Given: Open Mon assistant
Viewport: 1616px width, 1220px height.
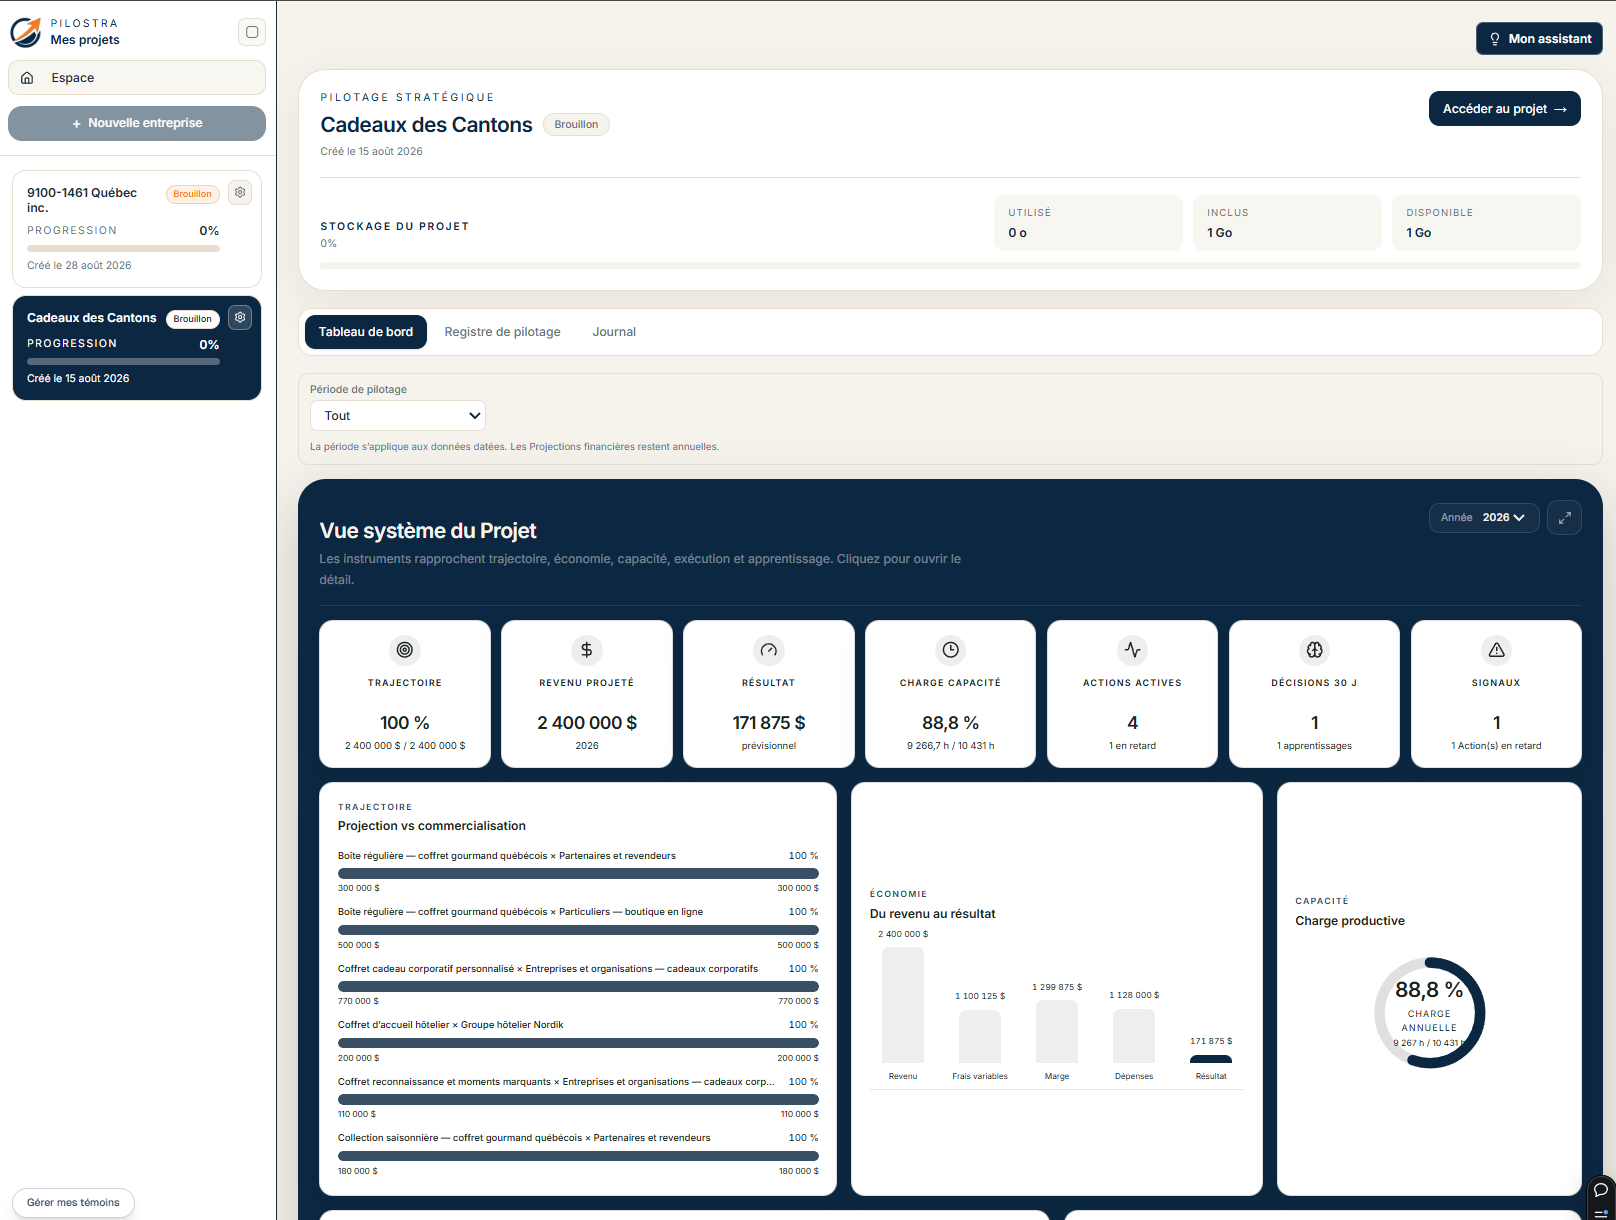Looking at the screenshot, I should (x=1540, y=39).
